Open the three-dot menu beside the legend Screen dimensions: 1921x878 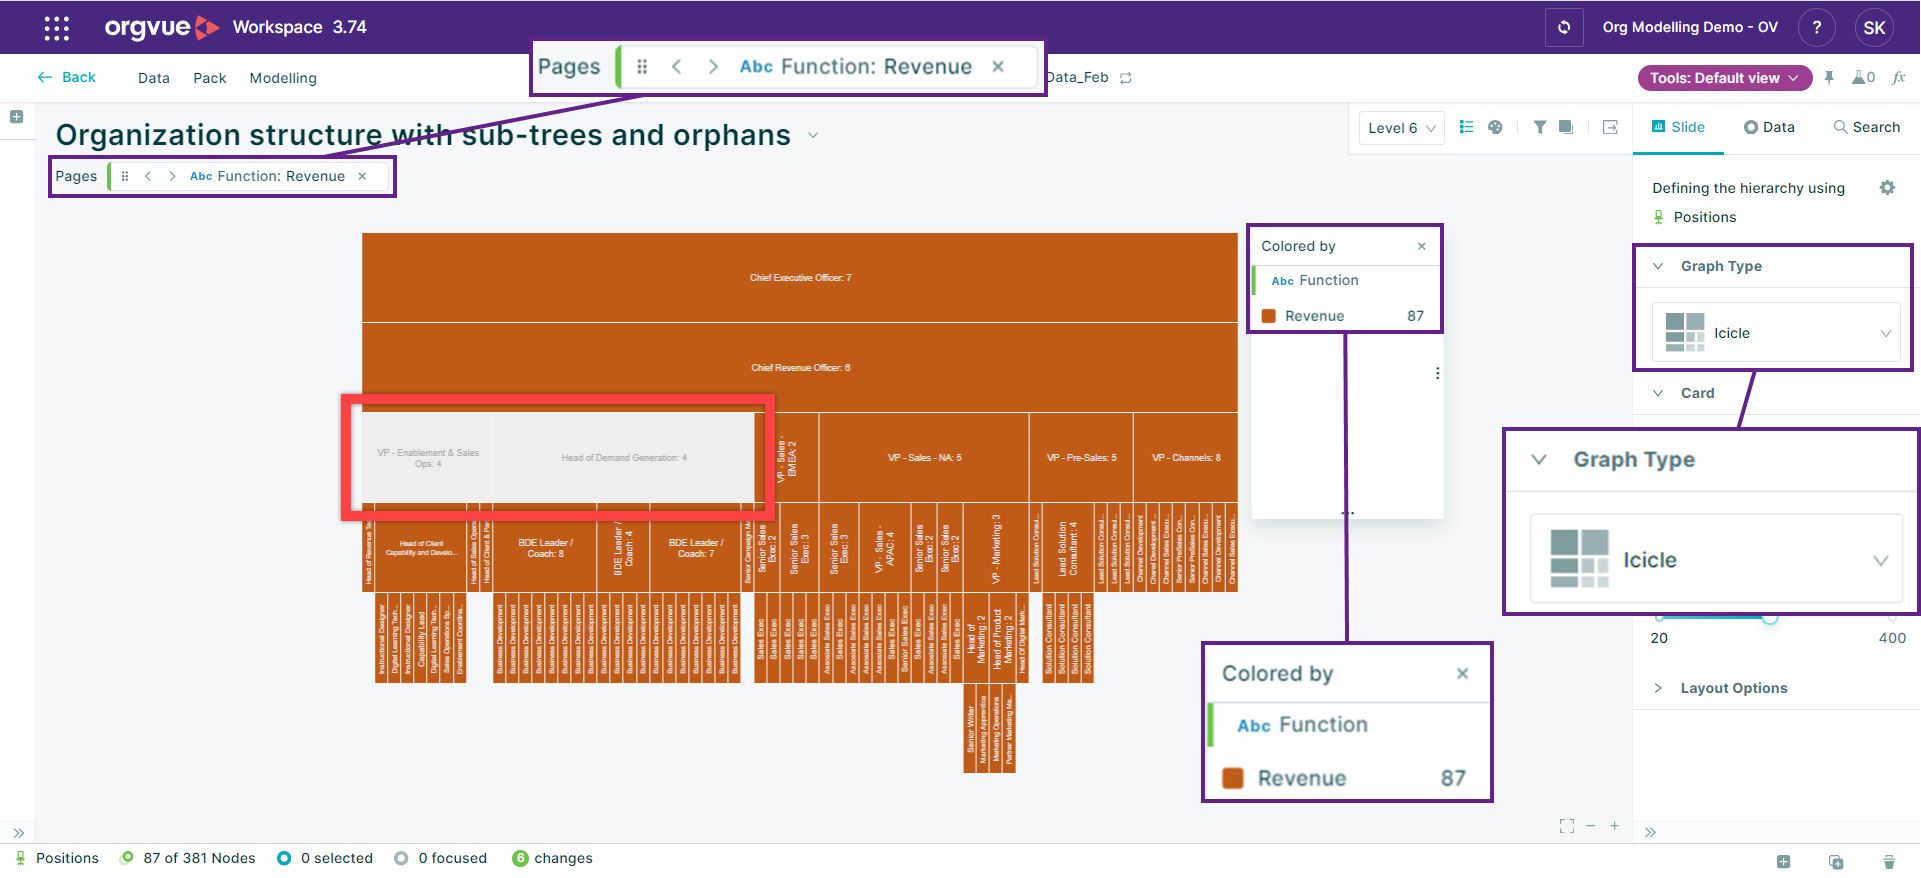(x=1437, y=373)
